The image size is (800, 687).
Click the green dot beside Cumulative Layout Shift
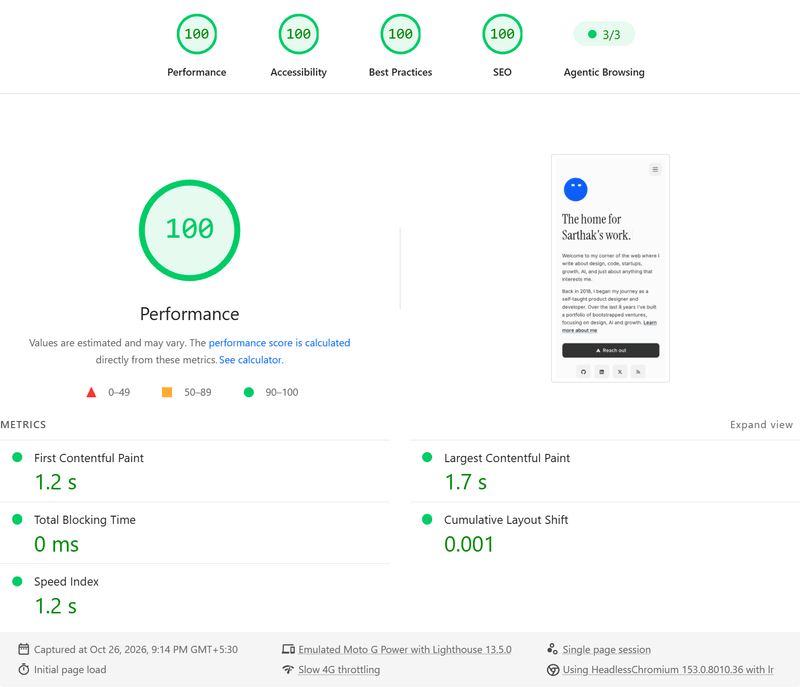(x=427, y=519)
